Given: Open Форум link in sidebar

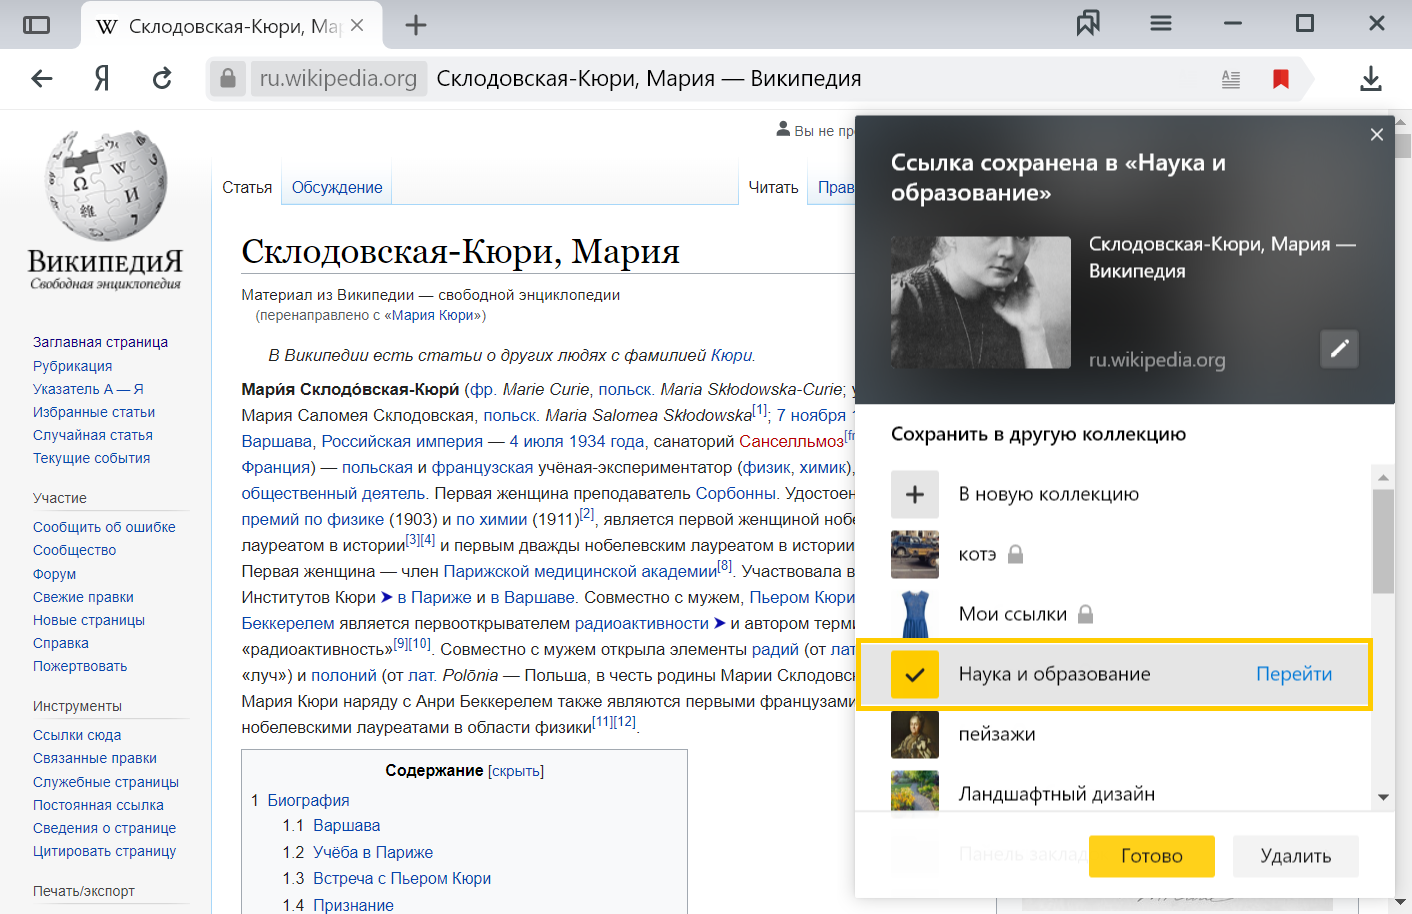Looking at the screenshot, I should coord(54,574).
